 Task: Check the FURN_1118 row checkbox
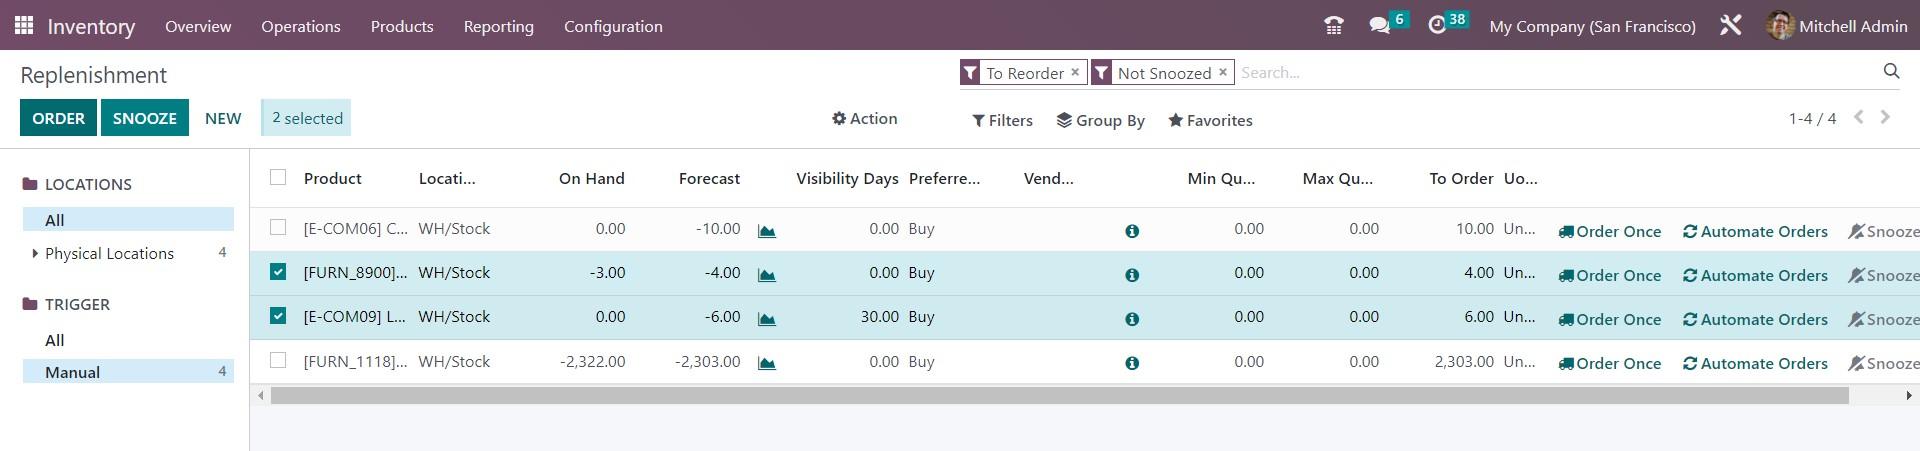pos(278,360)
